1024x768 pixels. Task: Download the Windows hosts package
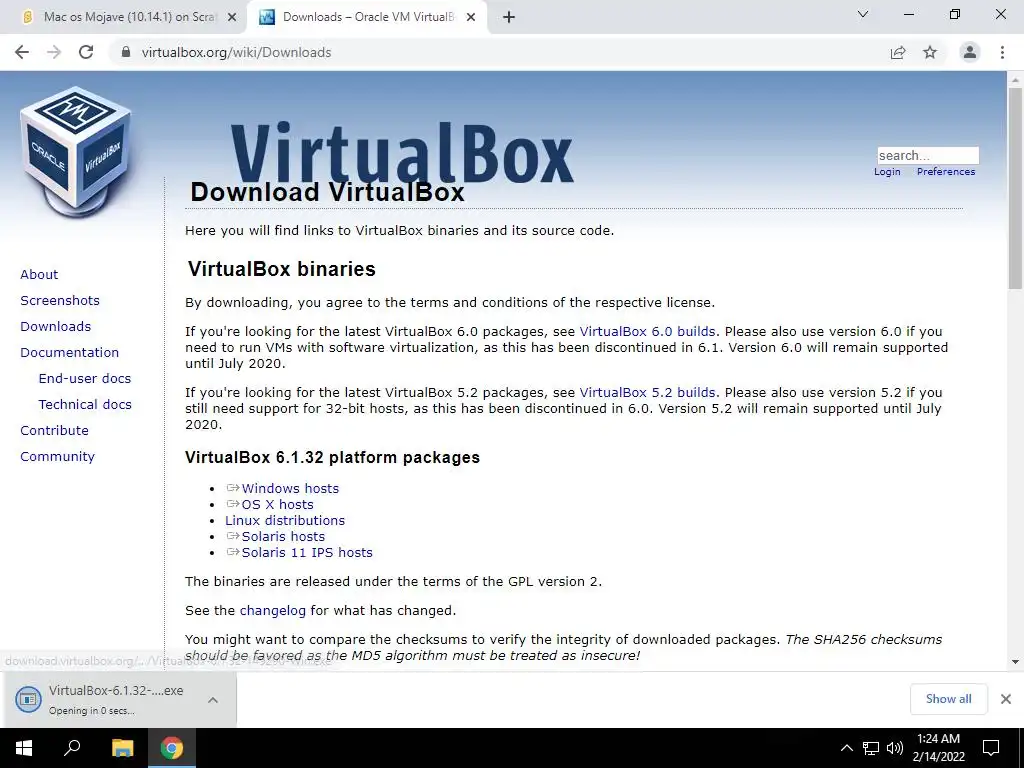tap(290, 488)
